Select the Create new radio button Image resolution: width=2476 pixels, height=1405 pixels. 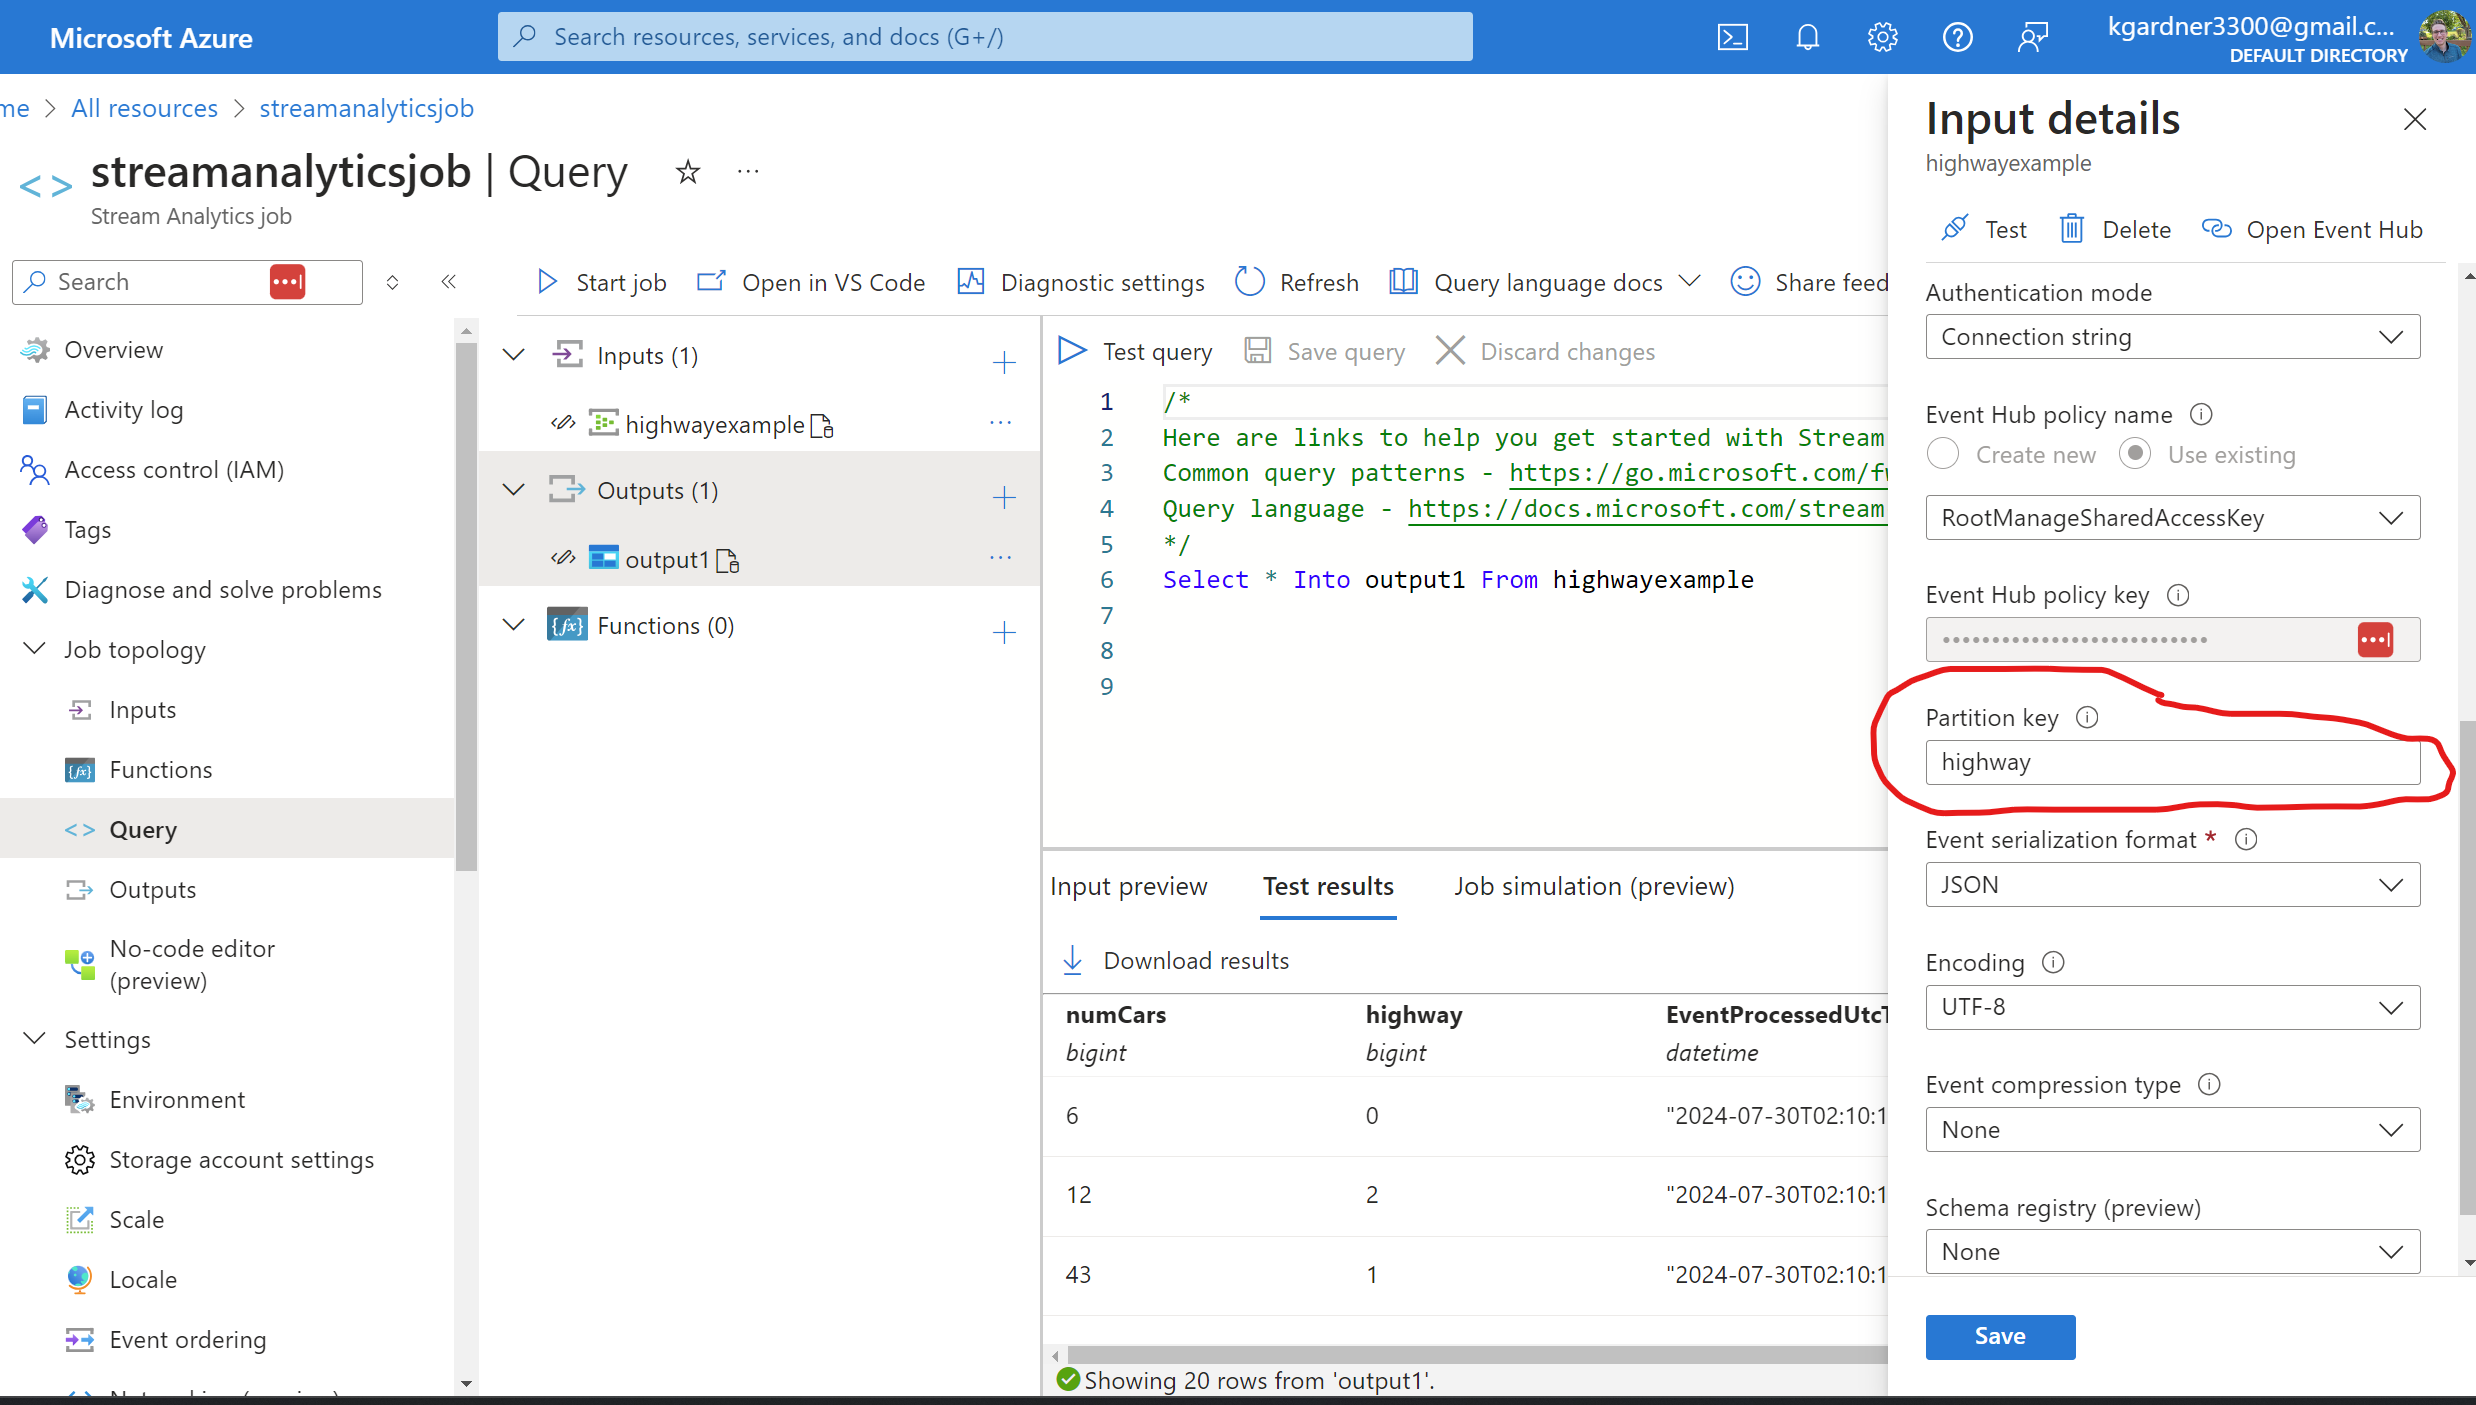pyautogui.click(x=1943, y=454)
